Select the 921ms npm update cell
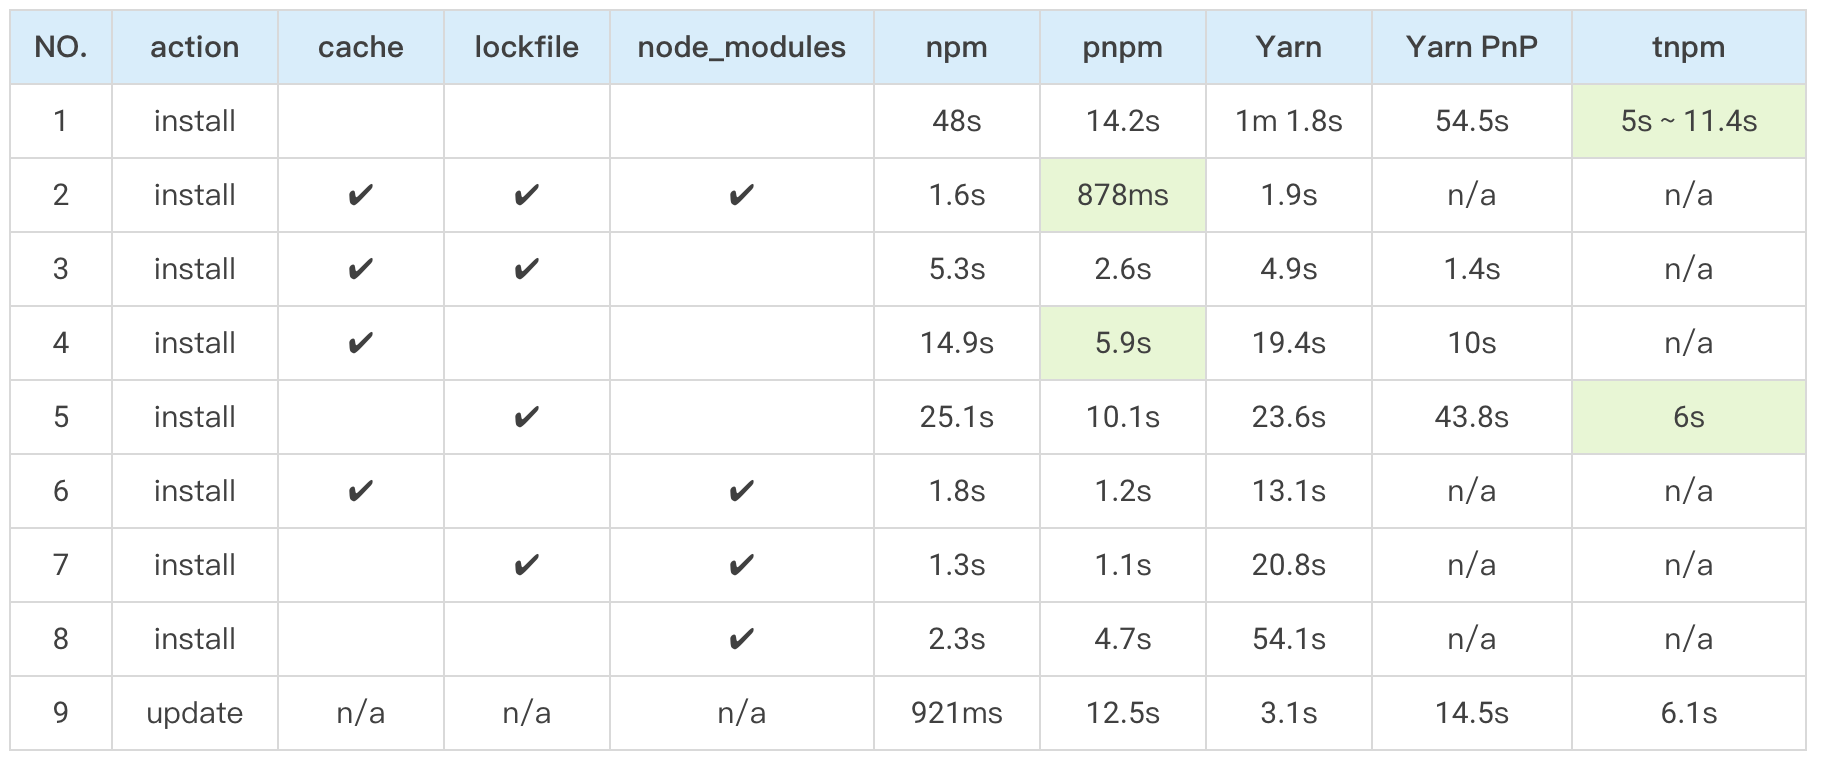The height and width of the screenshot is (764, 1822). point(956,713)
